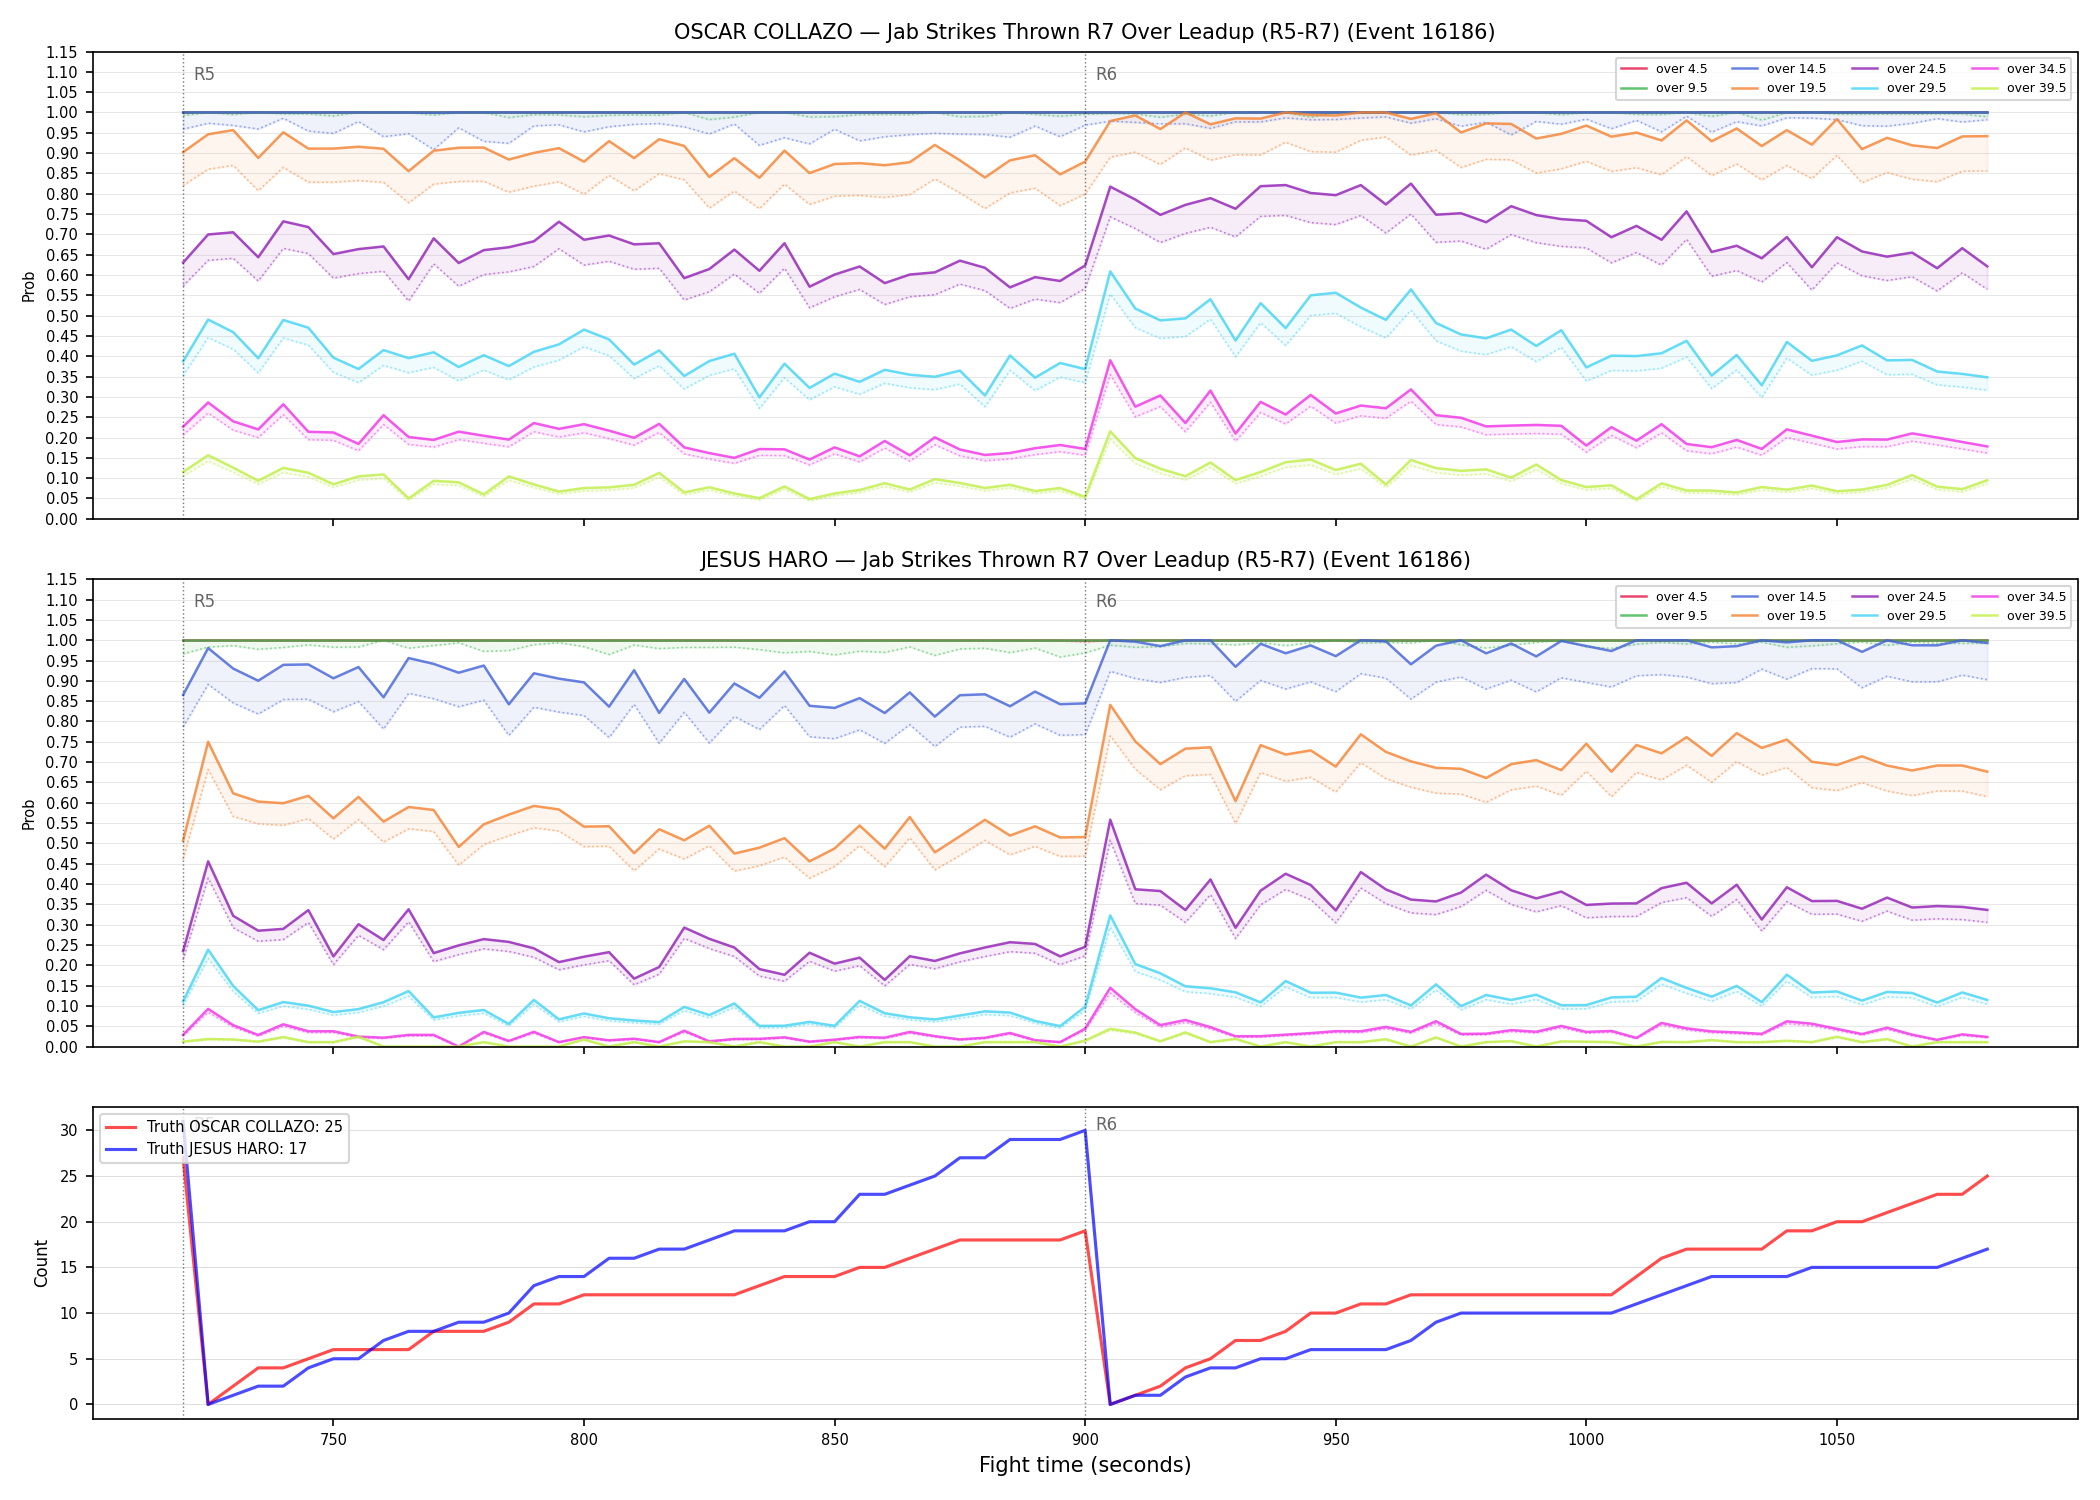This screenshot has width=2100, height=1500.
Task: Select 'over 19.5' legend label in Collazo chart
Action: point(1796,88)
